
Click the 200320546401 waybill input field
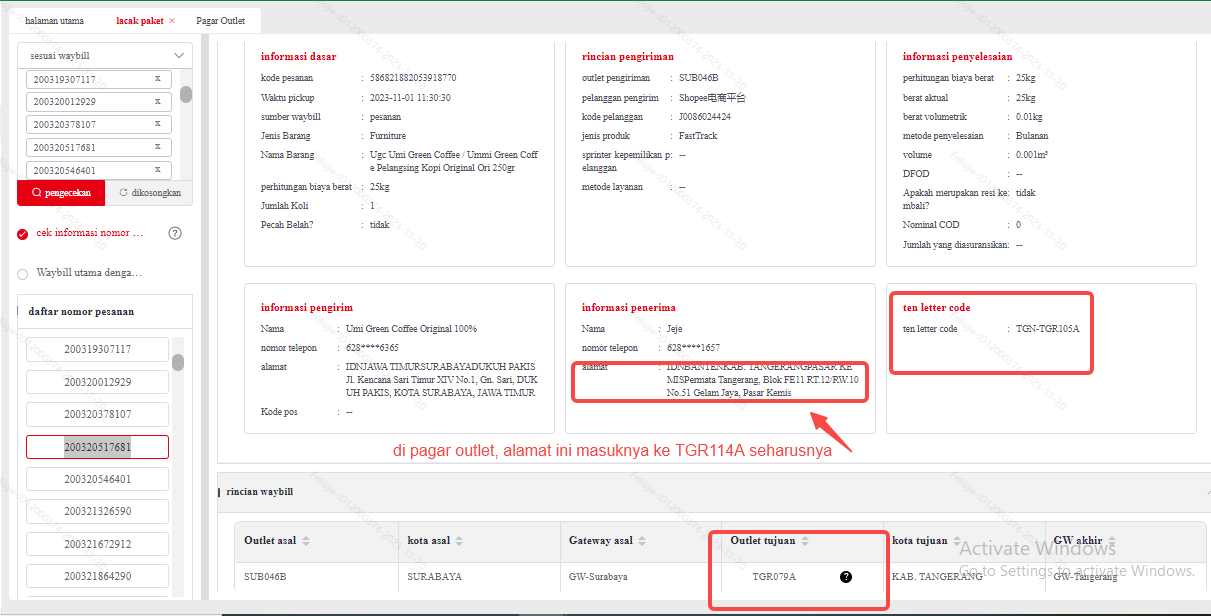tap(99, 171)
